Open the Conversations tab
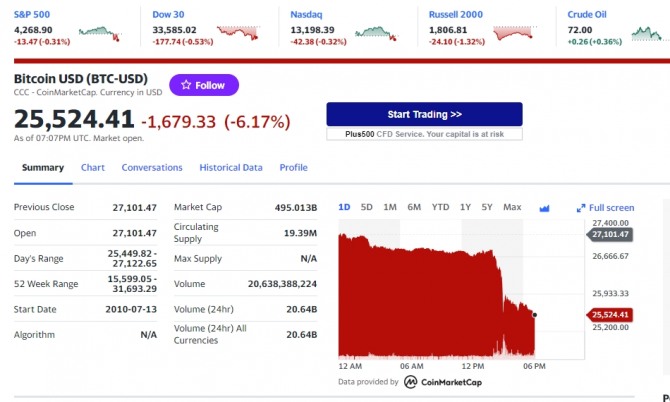The image size is (670, 402). click(x=152, y=167)
